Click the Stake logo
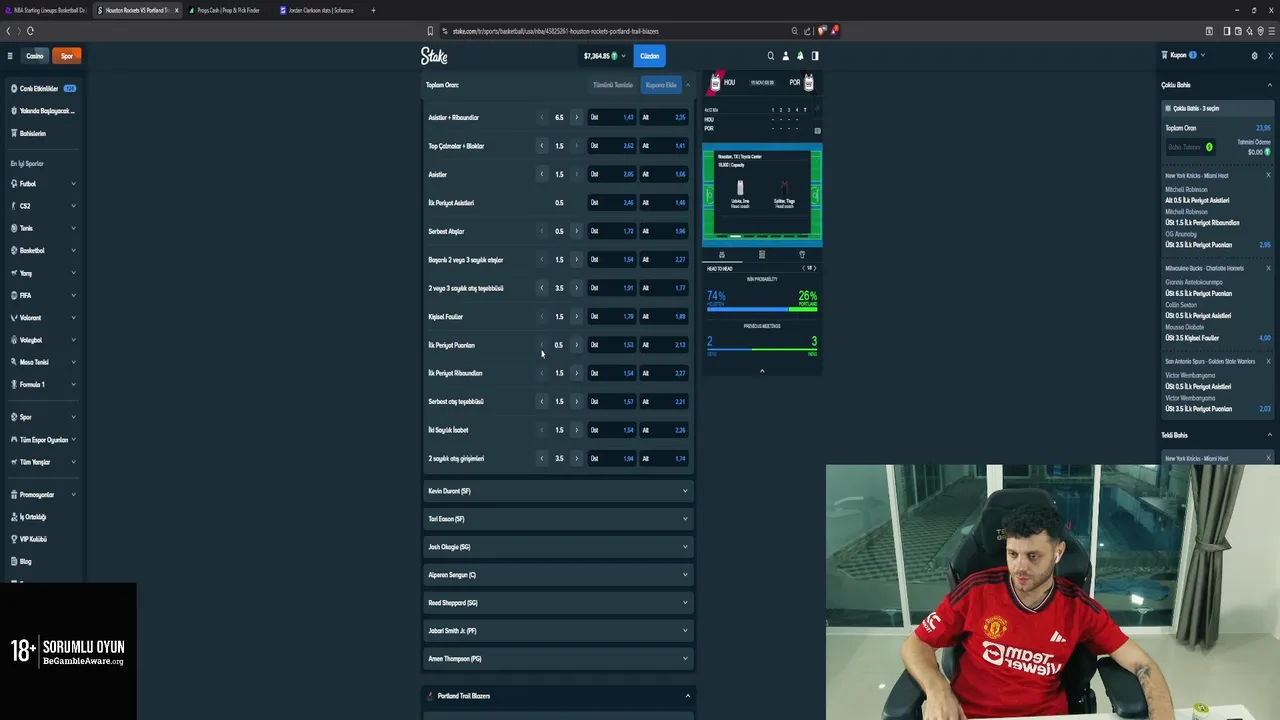1280x720 pixels. pos(434,56)
